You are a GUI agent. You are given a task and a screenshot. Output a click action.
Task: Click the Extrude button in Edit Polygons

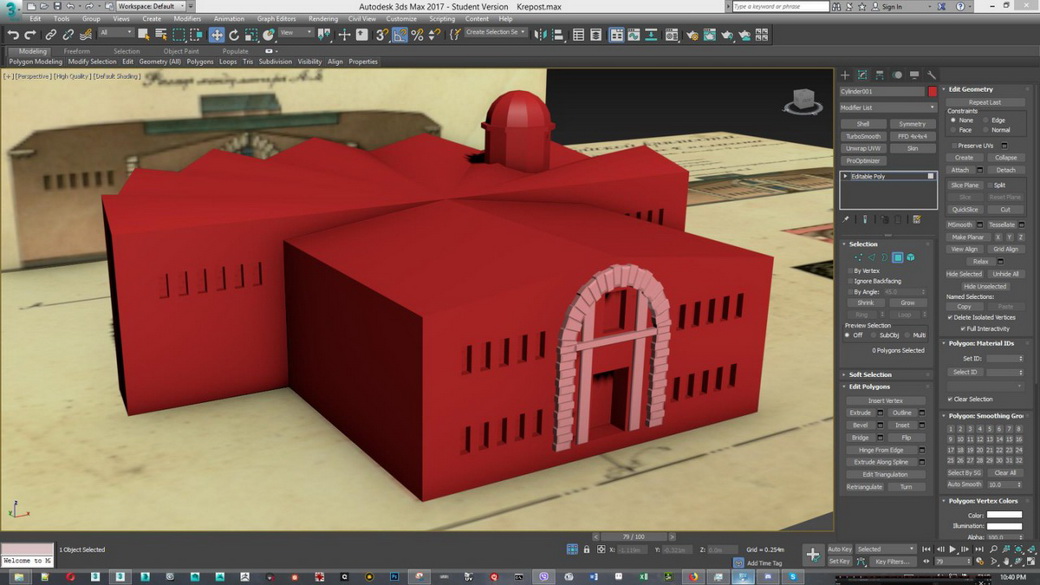point(860,413)
